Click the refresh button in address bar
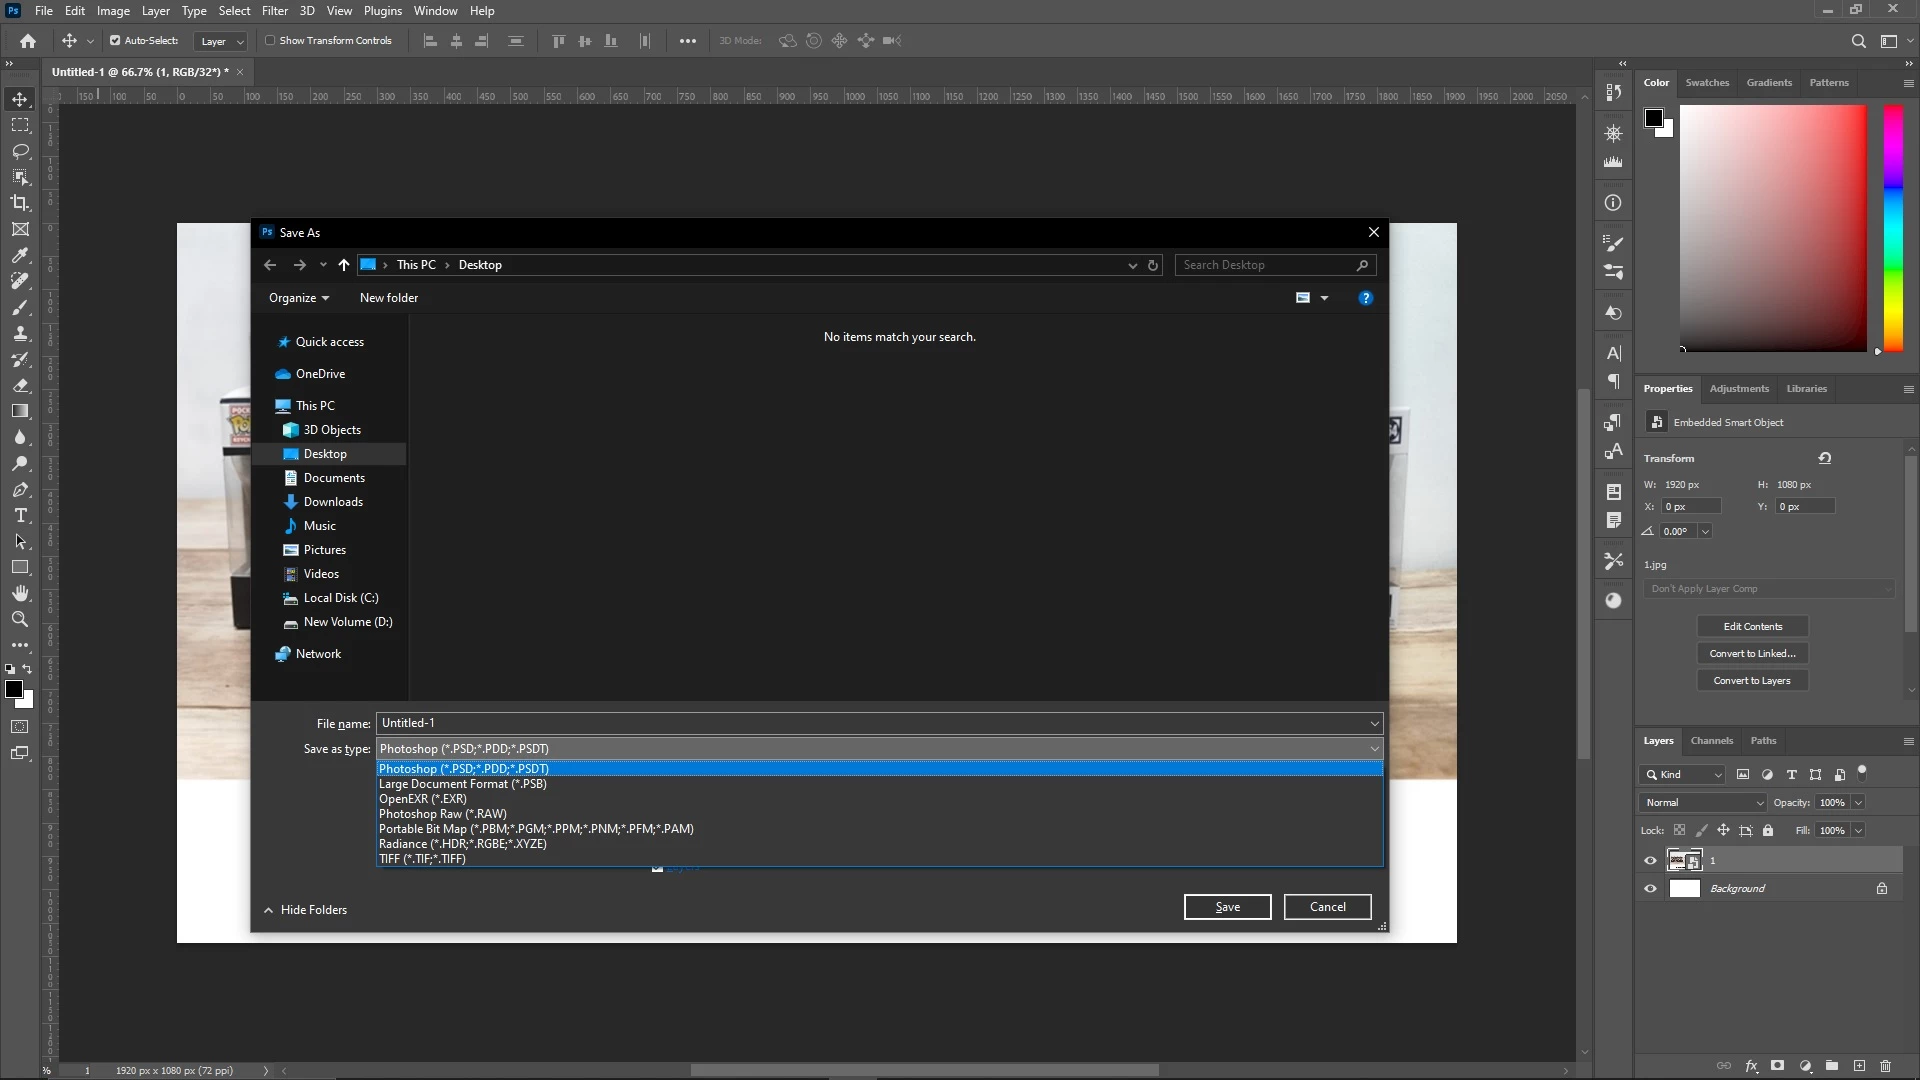 point(1153,265)
